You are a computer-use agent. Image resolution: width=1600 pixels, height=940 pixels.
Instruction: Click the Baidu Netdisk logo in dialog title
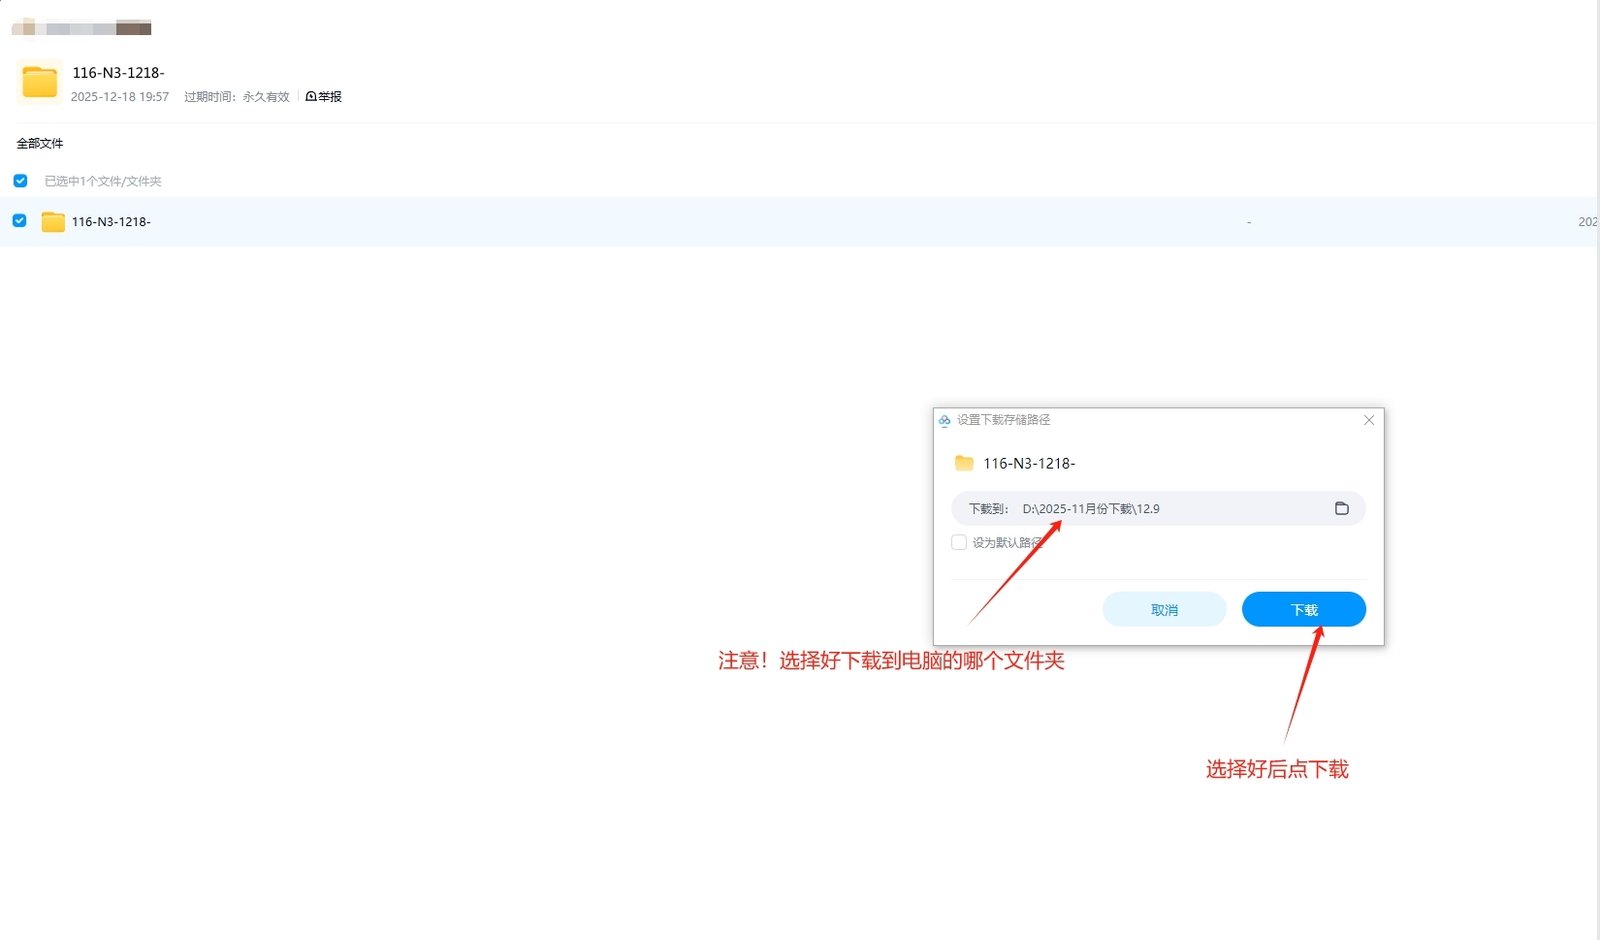click(x=944, y=421)
